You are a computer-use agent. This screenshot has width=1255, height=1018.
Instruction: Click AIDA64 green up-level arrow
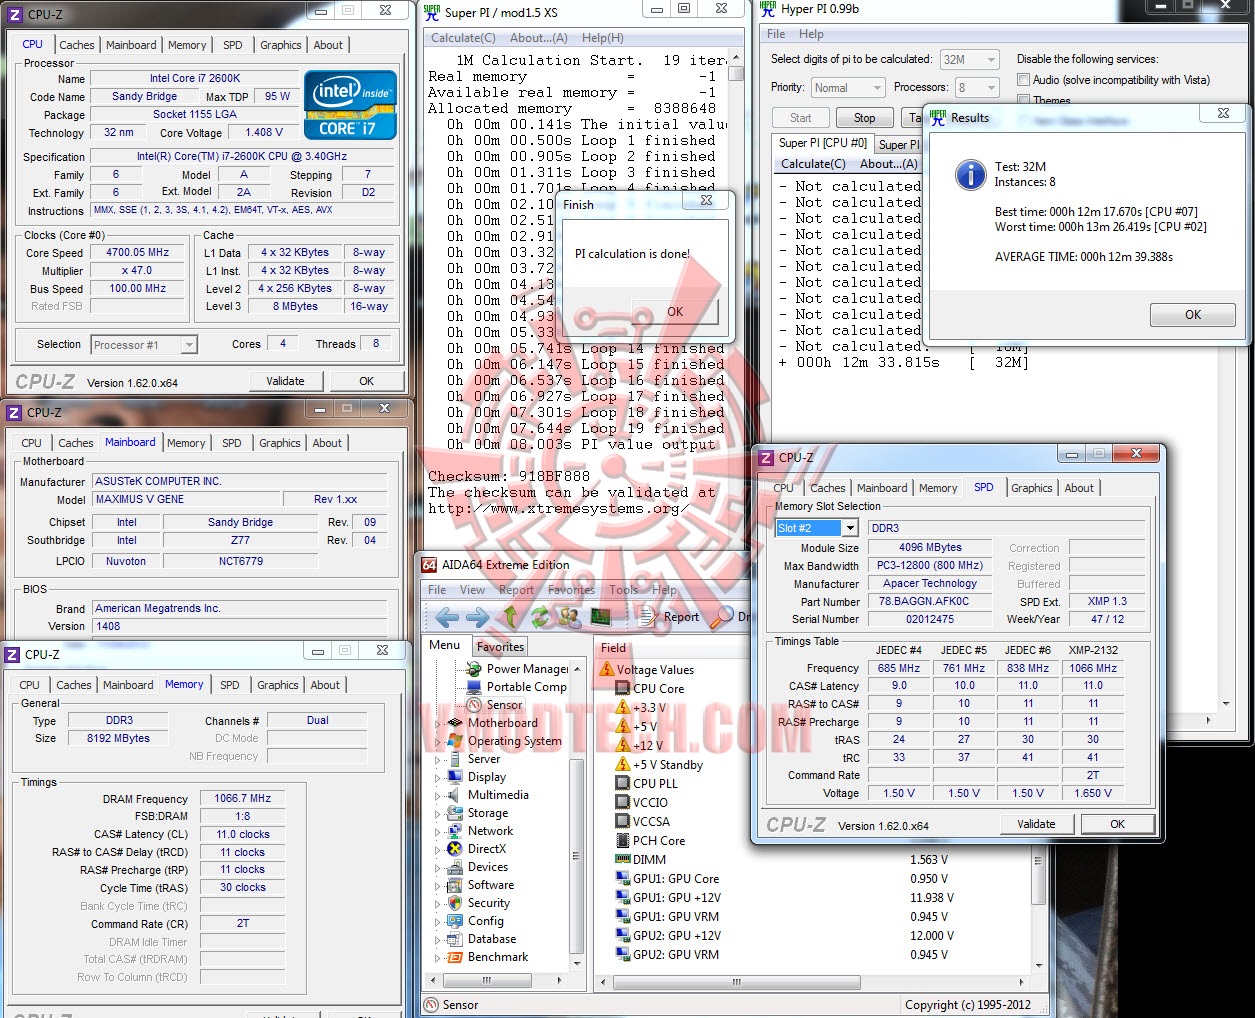pos(510,617)
